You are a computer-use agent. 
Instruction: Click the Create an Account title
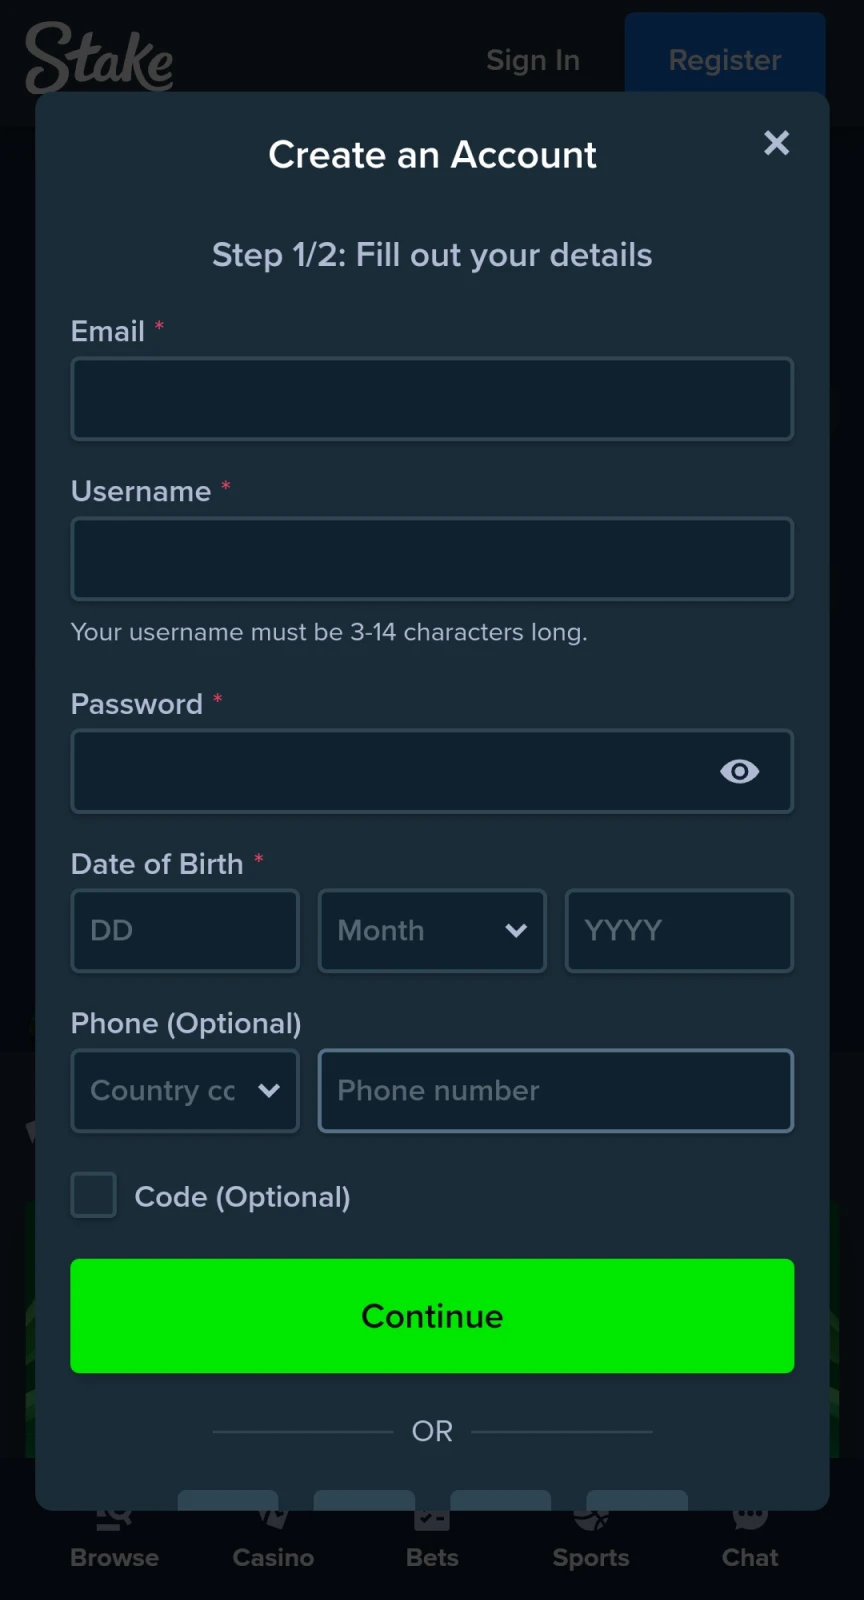432,155
